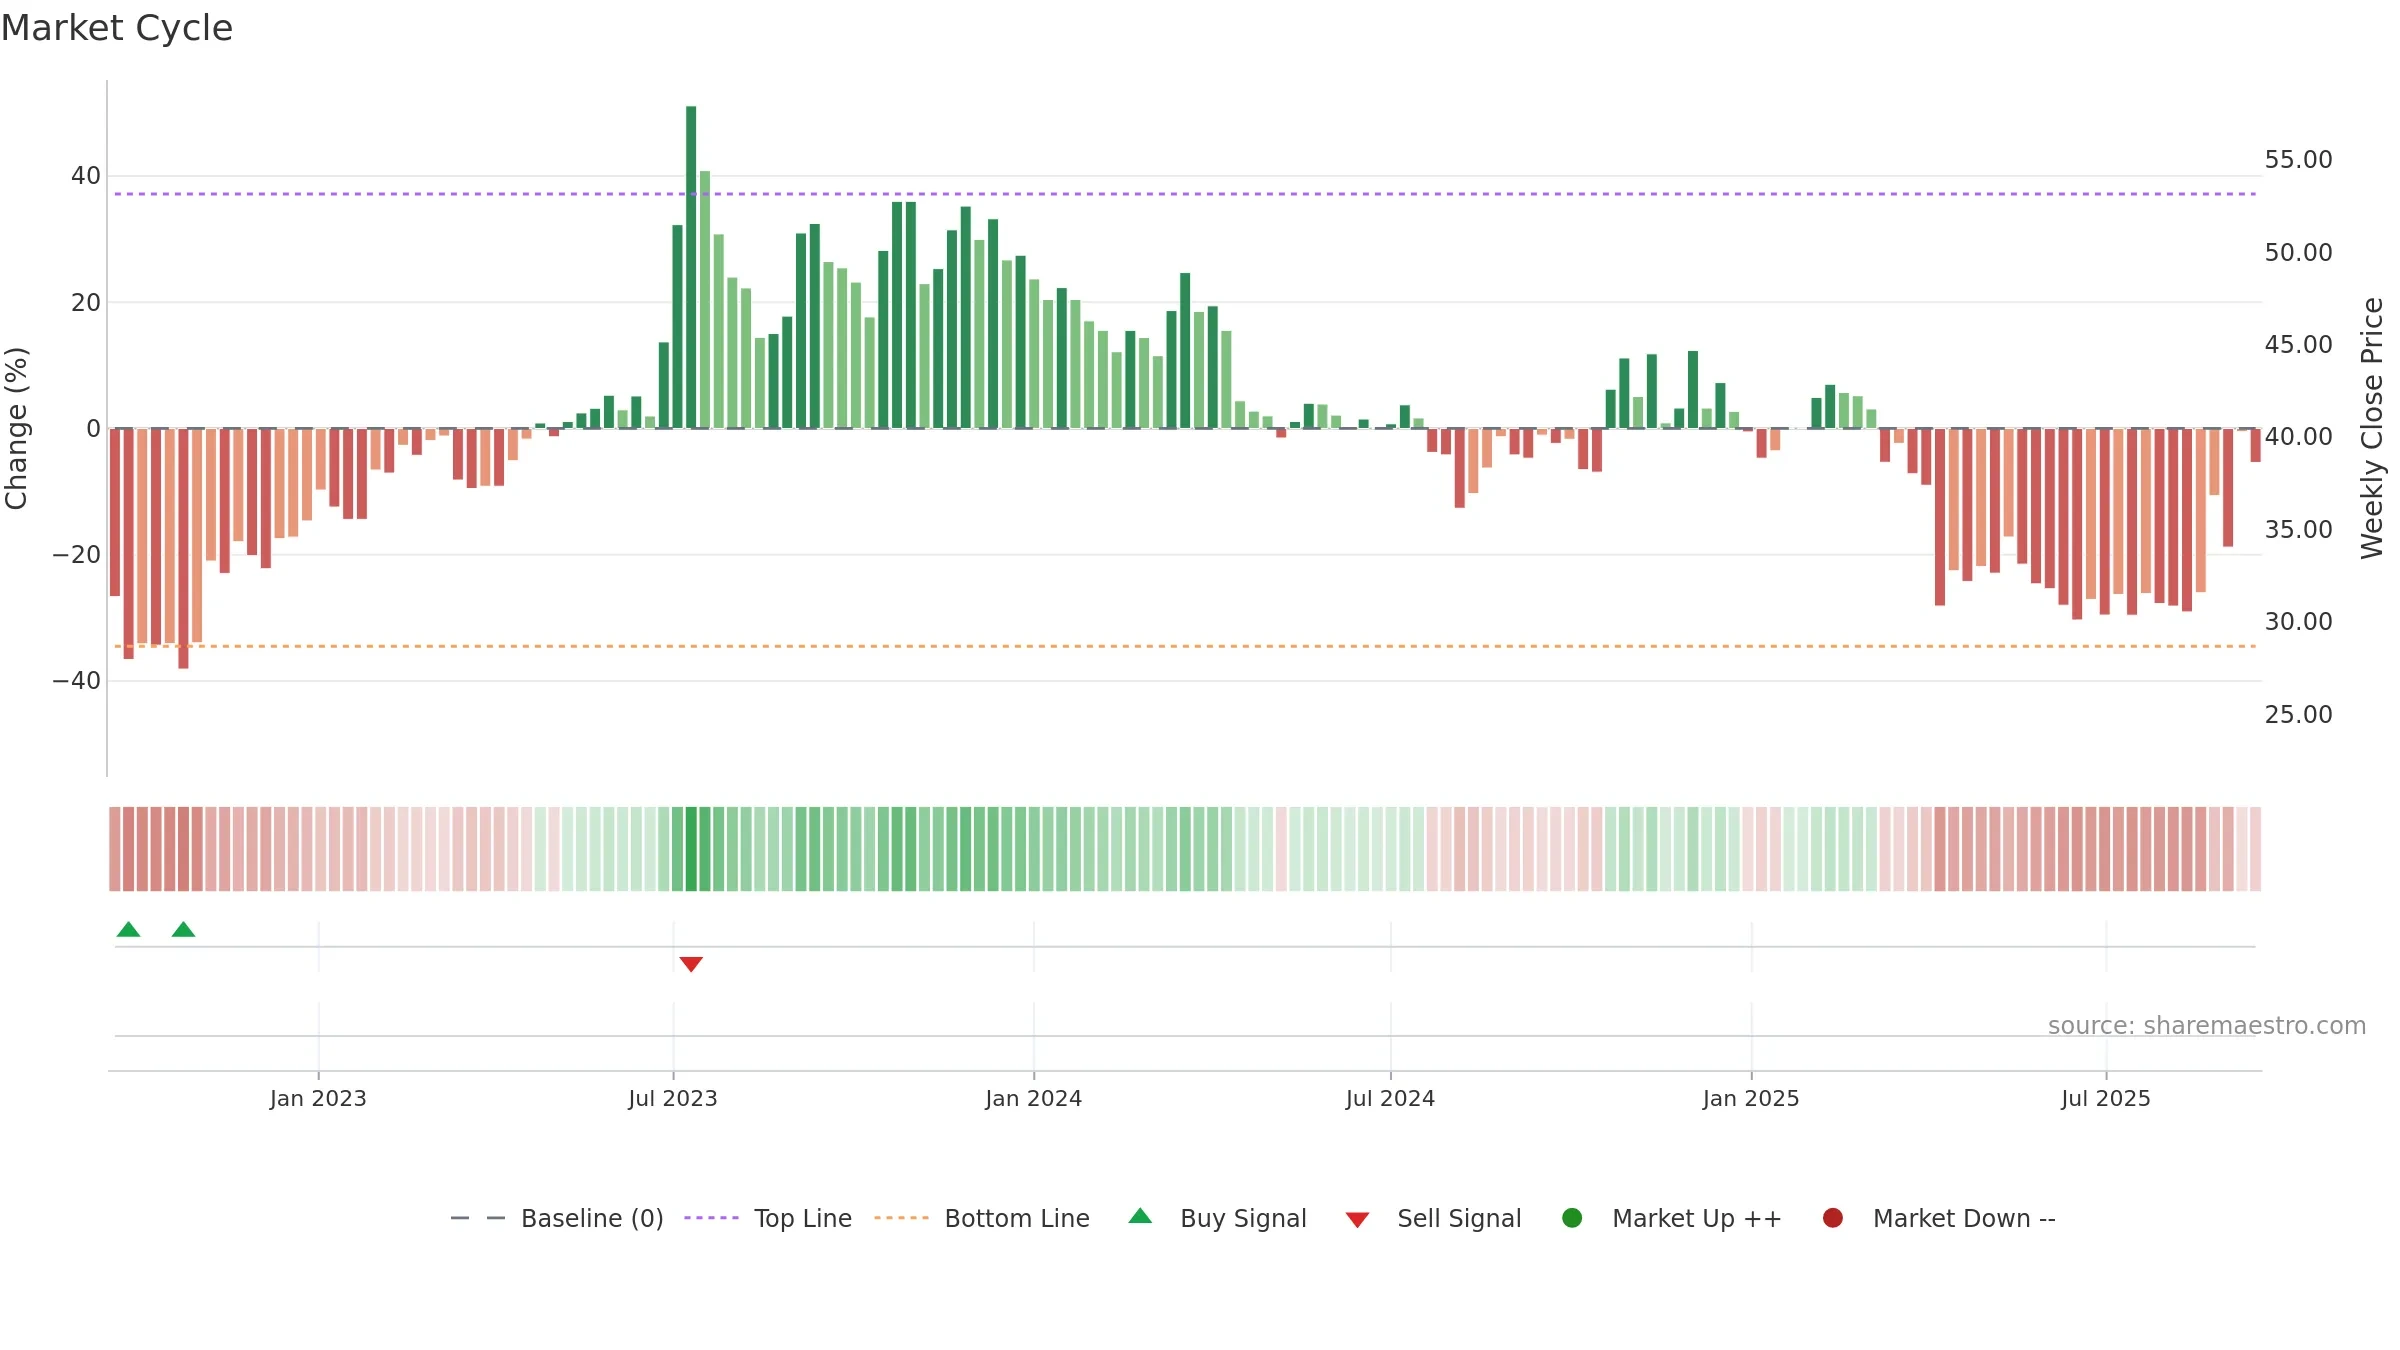Click the Market Up ++ green dot
Viewport: 2400px width, 1350px height.
[x=1572, y=1218]
